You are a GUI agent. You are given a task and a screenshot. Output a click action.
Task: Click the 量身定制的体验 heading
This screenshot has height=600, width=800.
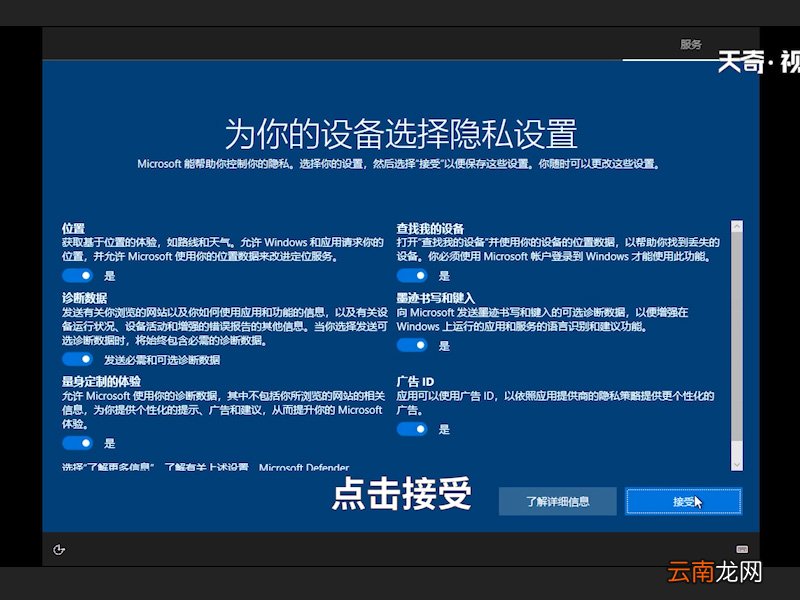click(x=101, y=381)
